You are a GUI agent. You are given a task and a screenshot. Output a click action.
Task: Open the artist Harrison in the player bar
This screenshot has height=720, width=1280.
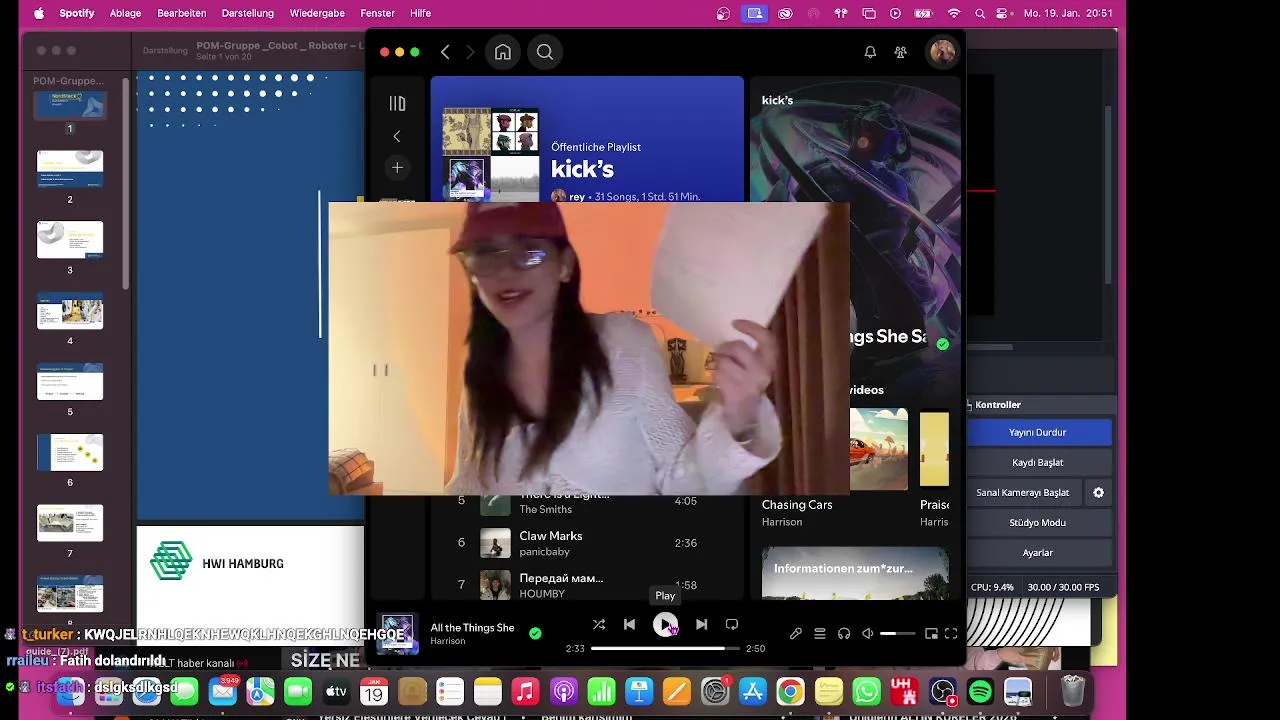[x=447, y=641]
